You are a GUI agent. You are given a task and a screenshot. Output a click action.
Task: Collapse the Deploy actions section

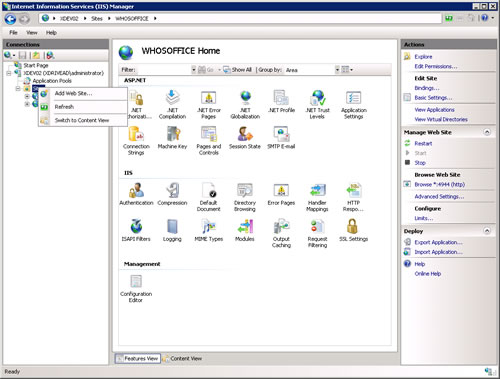(x=487, y=231)
